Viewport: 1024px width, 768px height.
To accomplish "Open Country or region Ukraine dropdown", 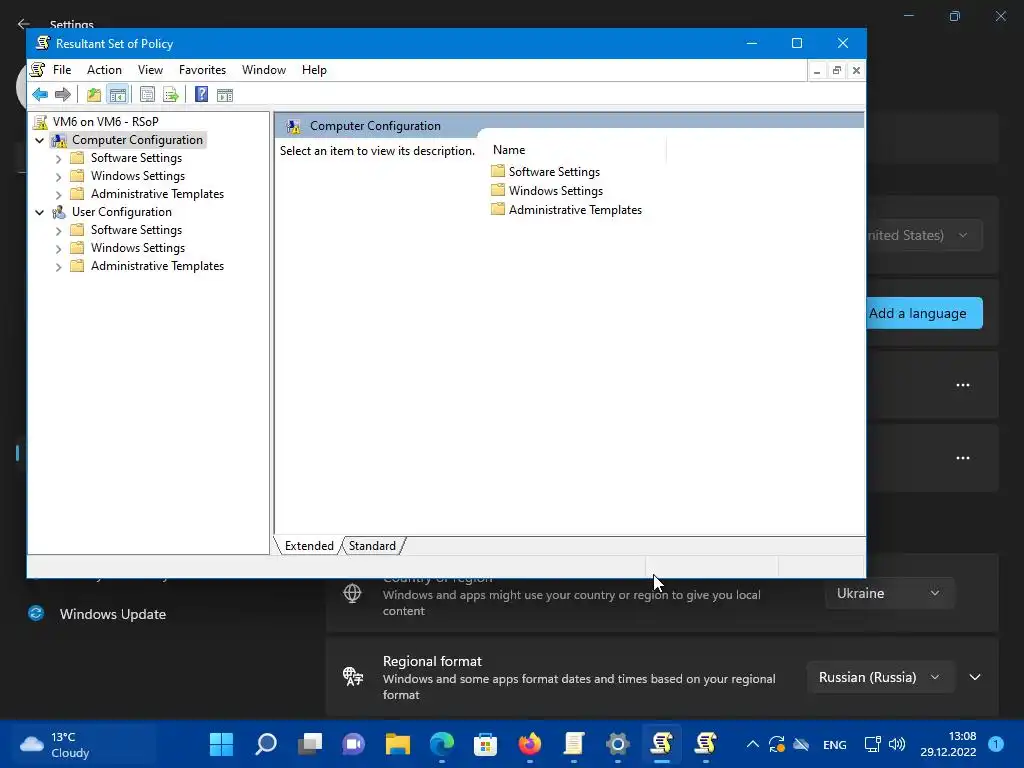I will click(889, 593).
